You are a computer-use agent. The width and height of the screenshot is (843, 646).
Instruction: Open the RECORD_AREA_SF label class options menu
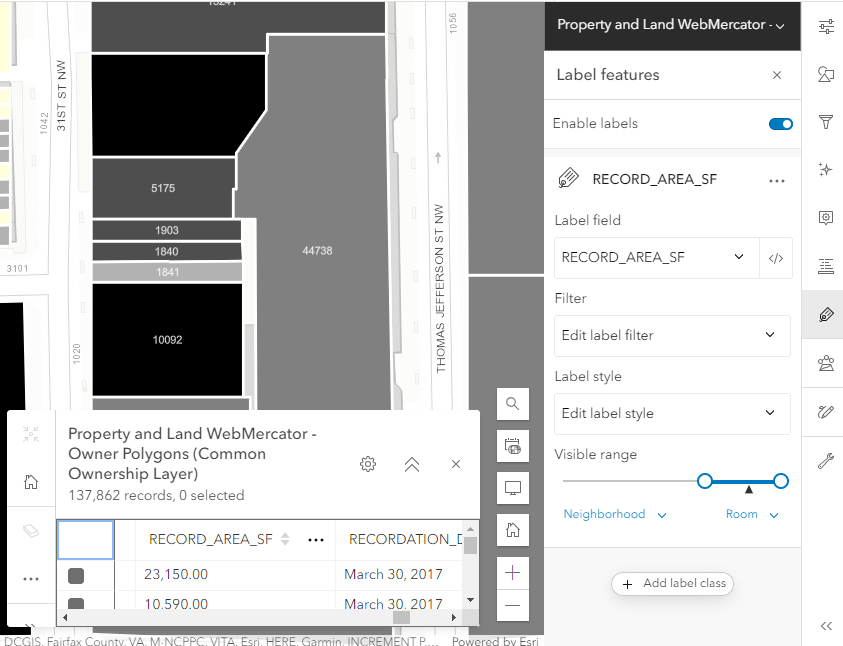pyautogui.click(x=777, y=180)
